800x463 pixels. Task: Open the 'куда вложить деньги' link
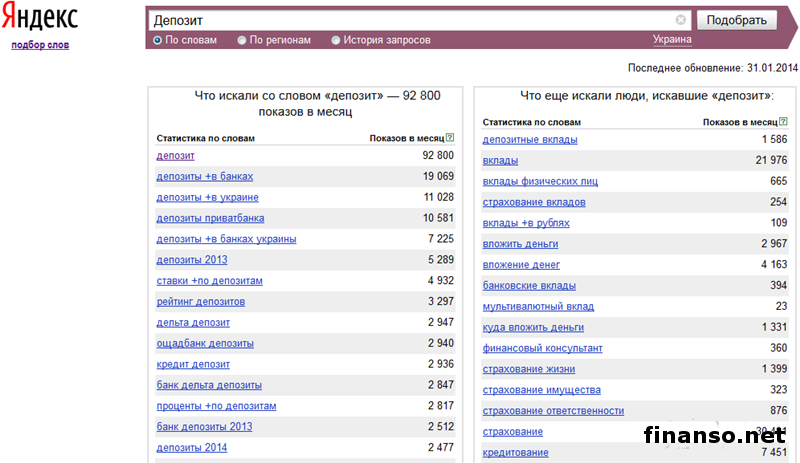pos(533,327)
